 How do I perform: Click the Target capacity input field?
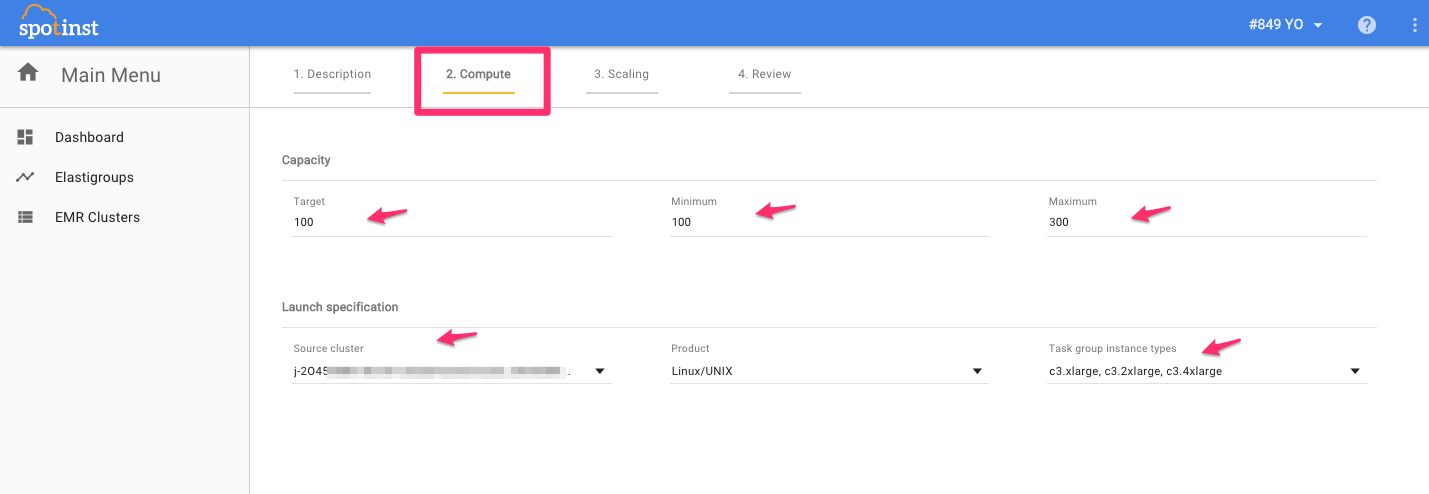451,222
